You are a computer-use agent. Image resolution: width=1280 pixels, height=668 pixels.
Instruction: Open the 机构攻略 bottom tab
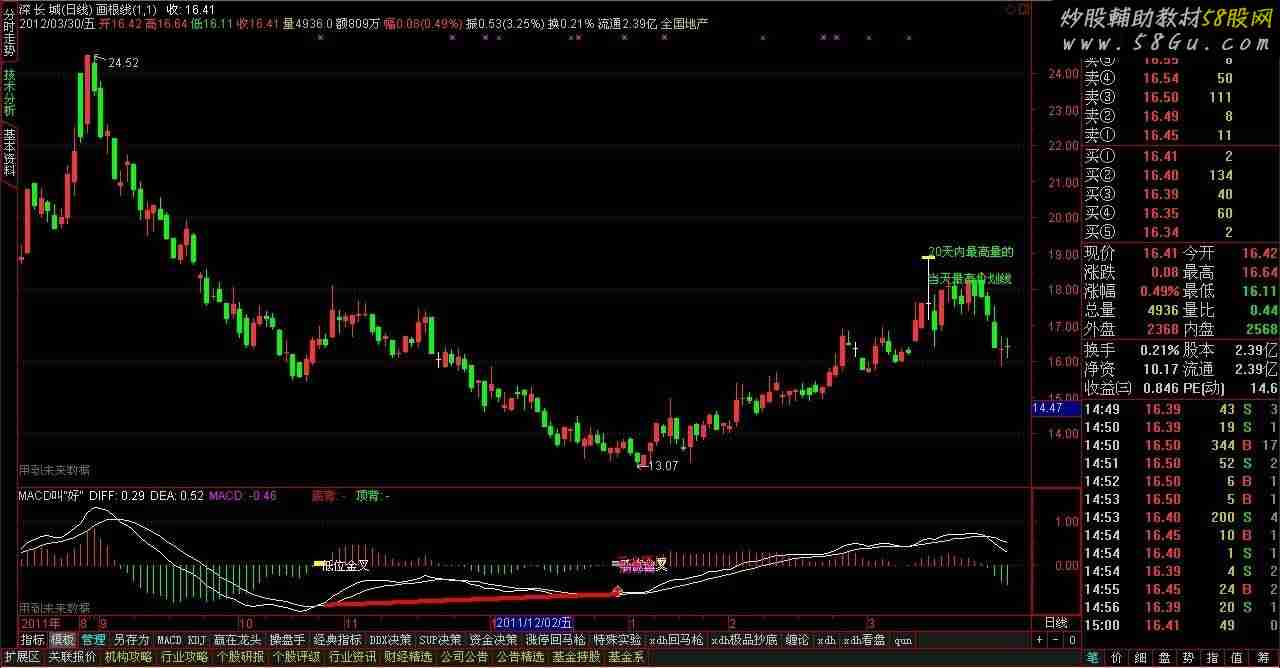[128, 657]
